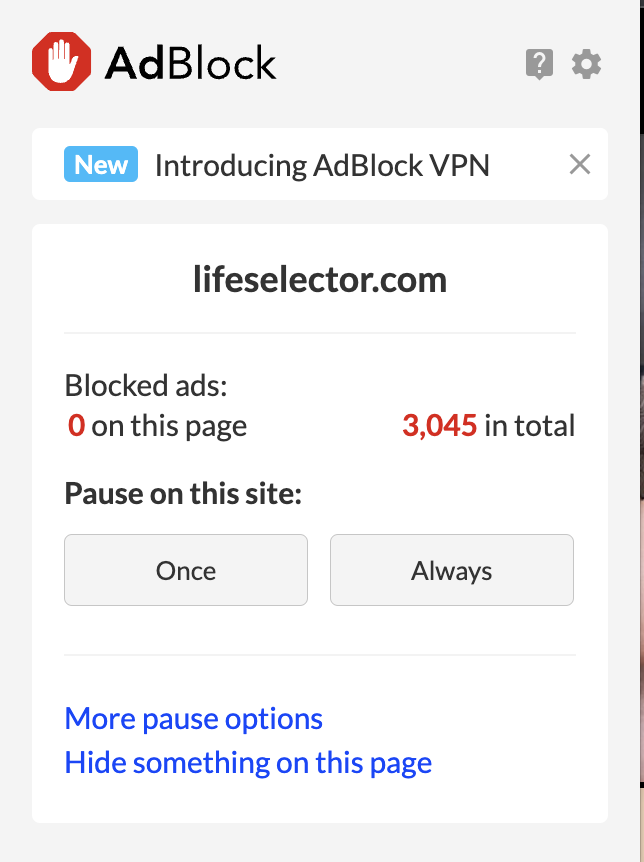This screenshot has width=644, height=862.
Task: Always pause AdBlock on this site
Action: pyautogui.click(x=452, y=571)
